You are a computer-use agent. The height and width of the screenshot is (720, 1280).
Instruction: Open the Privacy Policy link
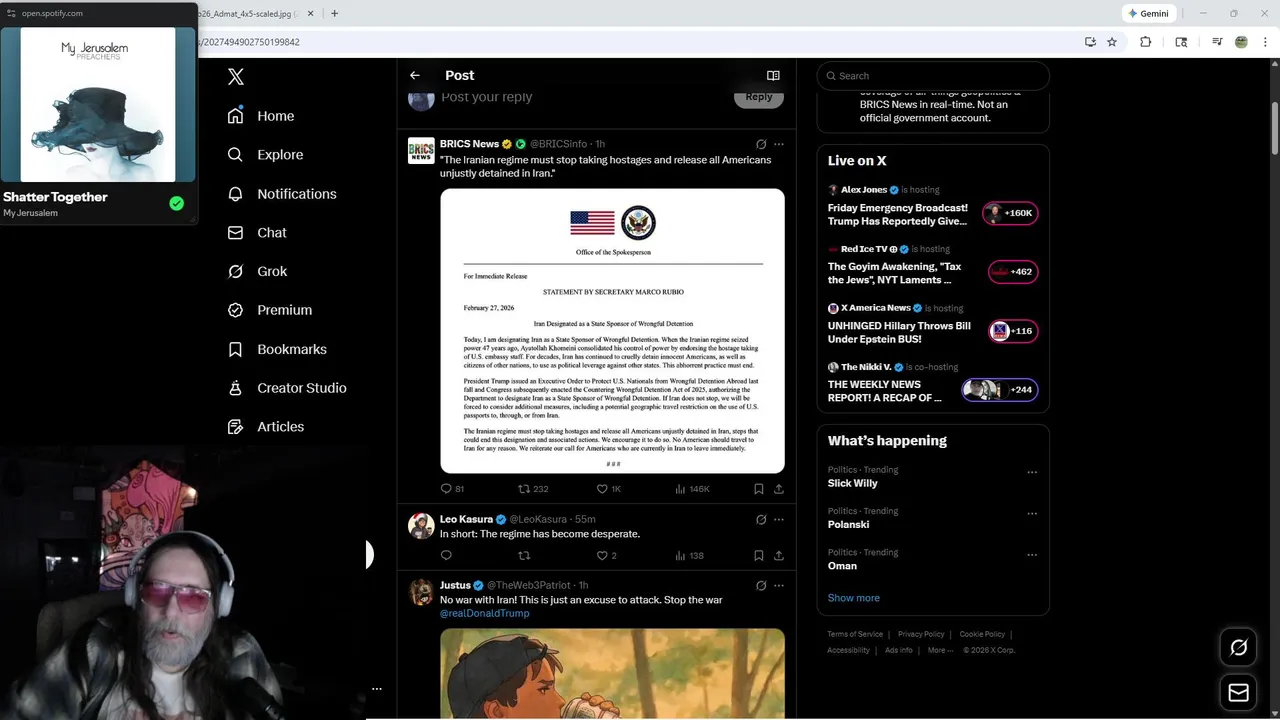921,634
